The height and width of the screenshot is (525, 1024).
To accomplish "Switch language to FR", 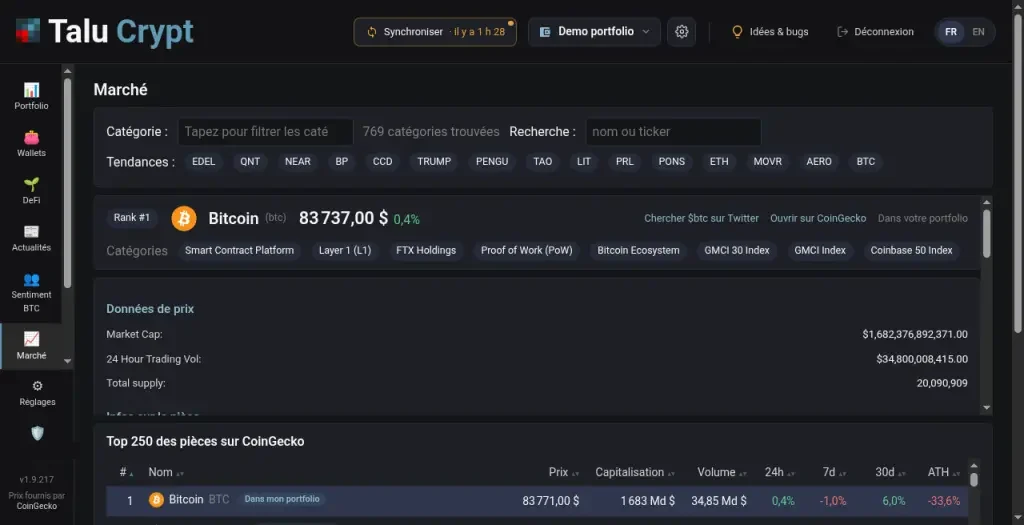I will tap(951, 31).
